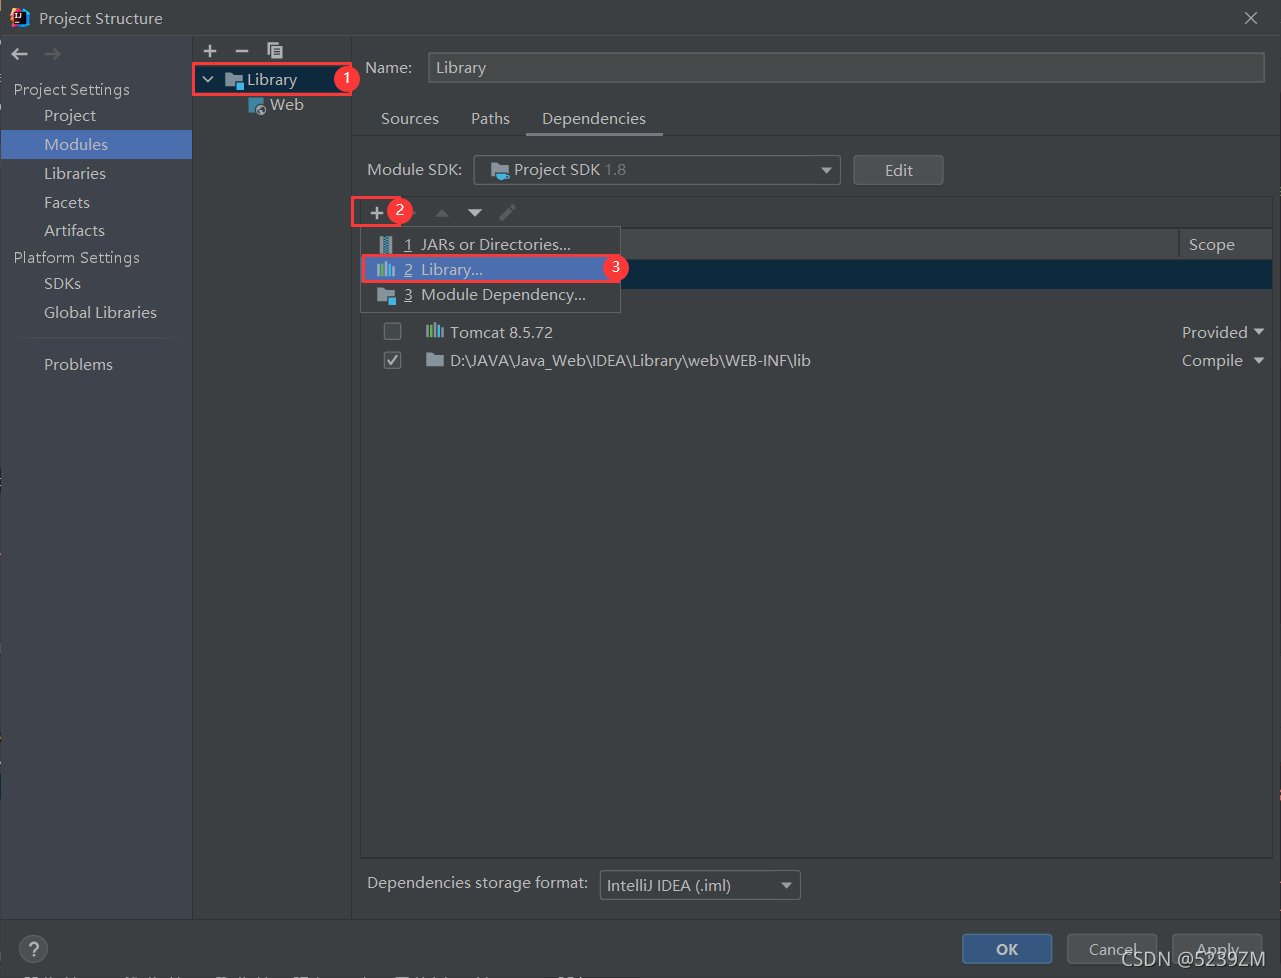This screenshot has width=1281, height=978.
Task: Go back with the left arrow icon
Action: (20, 54)
